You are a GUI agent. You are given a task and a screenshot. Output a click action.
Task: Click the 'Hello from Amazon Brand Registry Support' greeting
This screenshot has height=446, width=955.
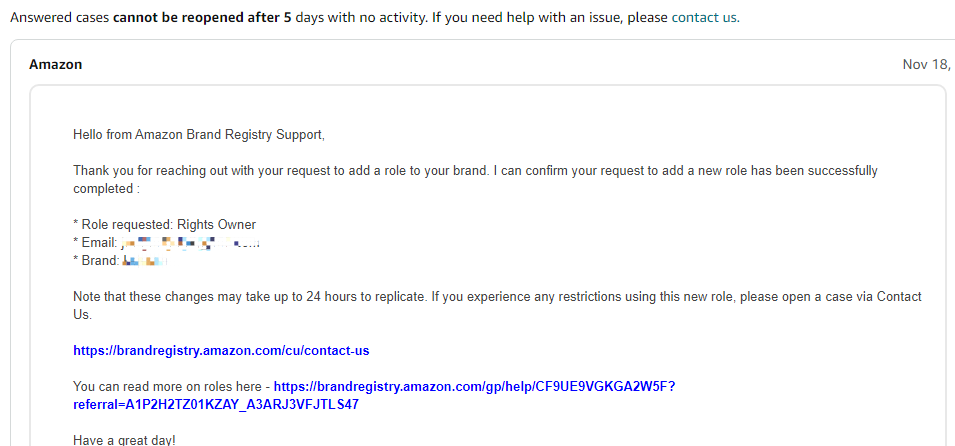199,135
